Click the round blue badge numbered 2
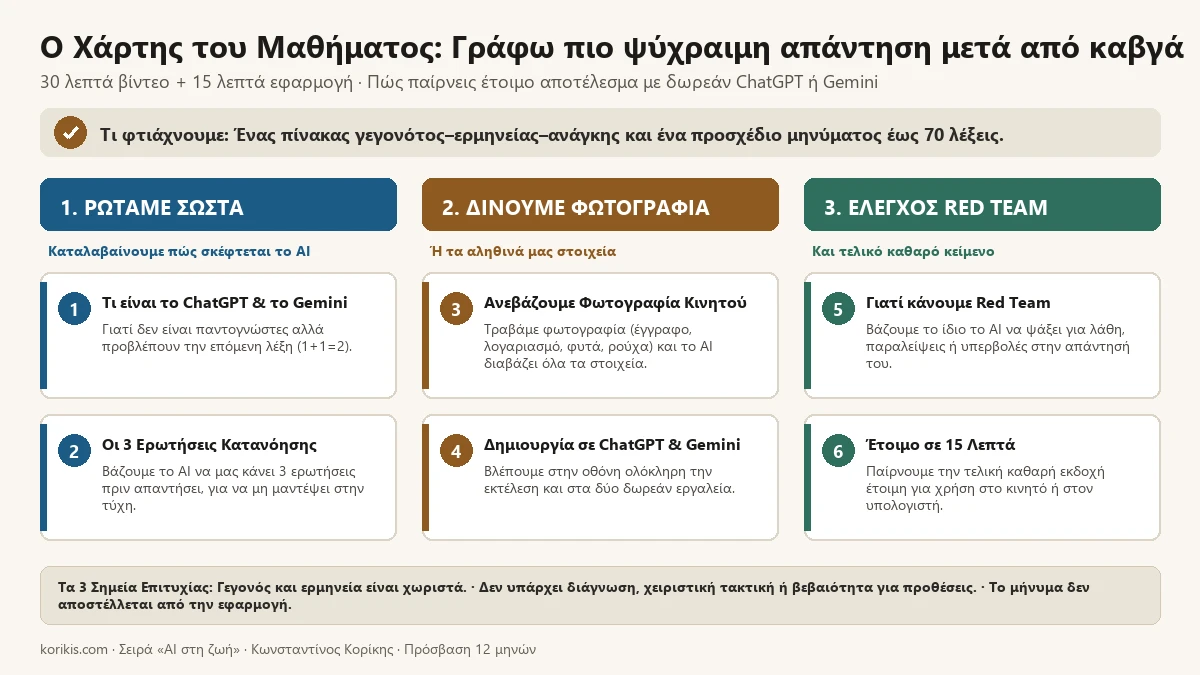1200x675 pixels. click(x=74, y=452)
